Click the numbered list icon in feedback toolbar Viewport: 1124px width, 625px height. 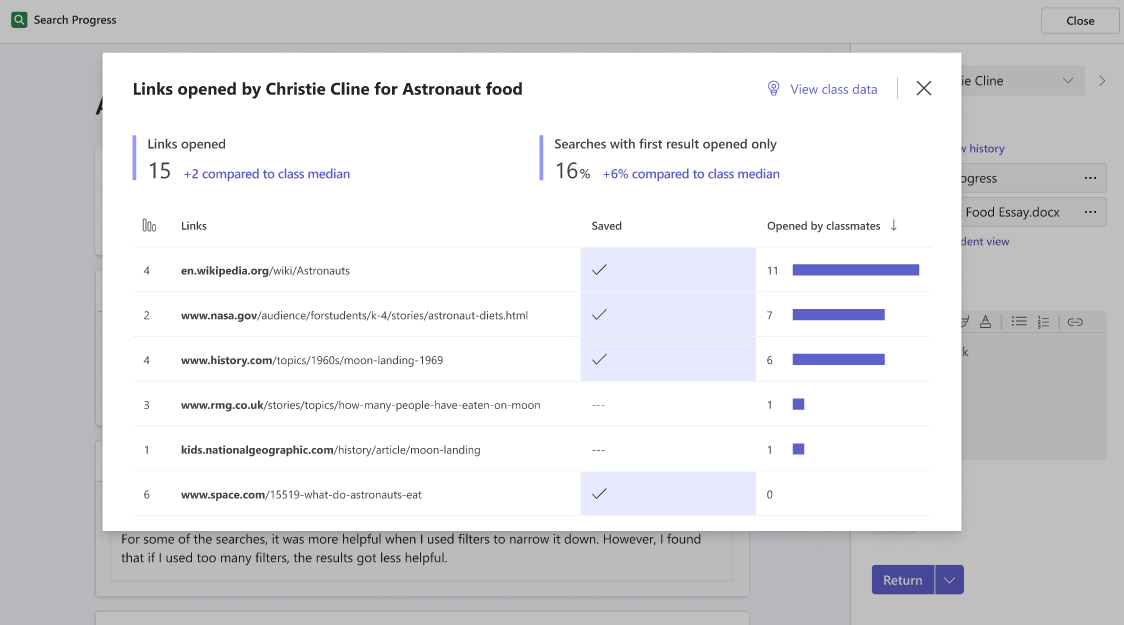(x=1044, y=322)
